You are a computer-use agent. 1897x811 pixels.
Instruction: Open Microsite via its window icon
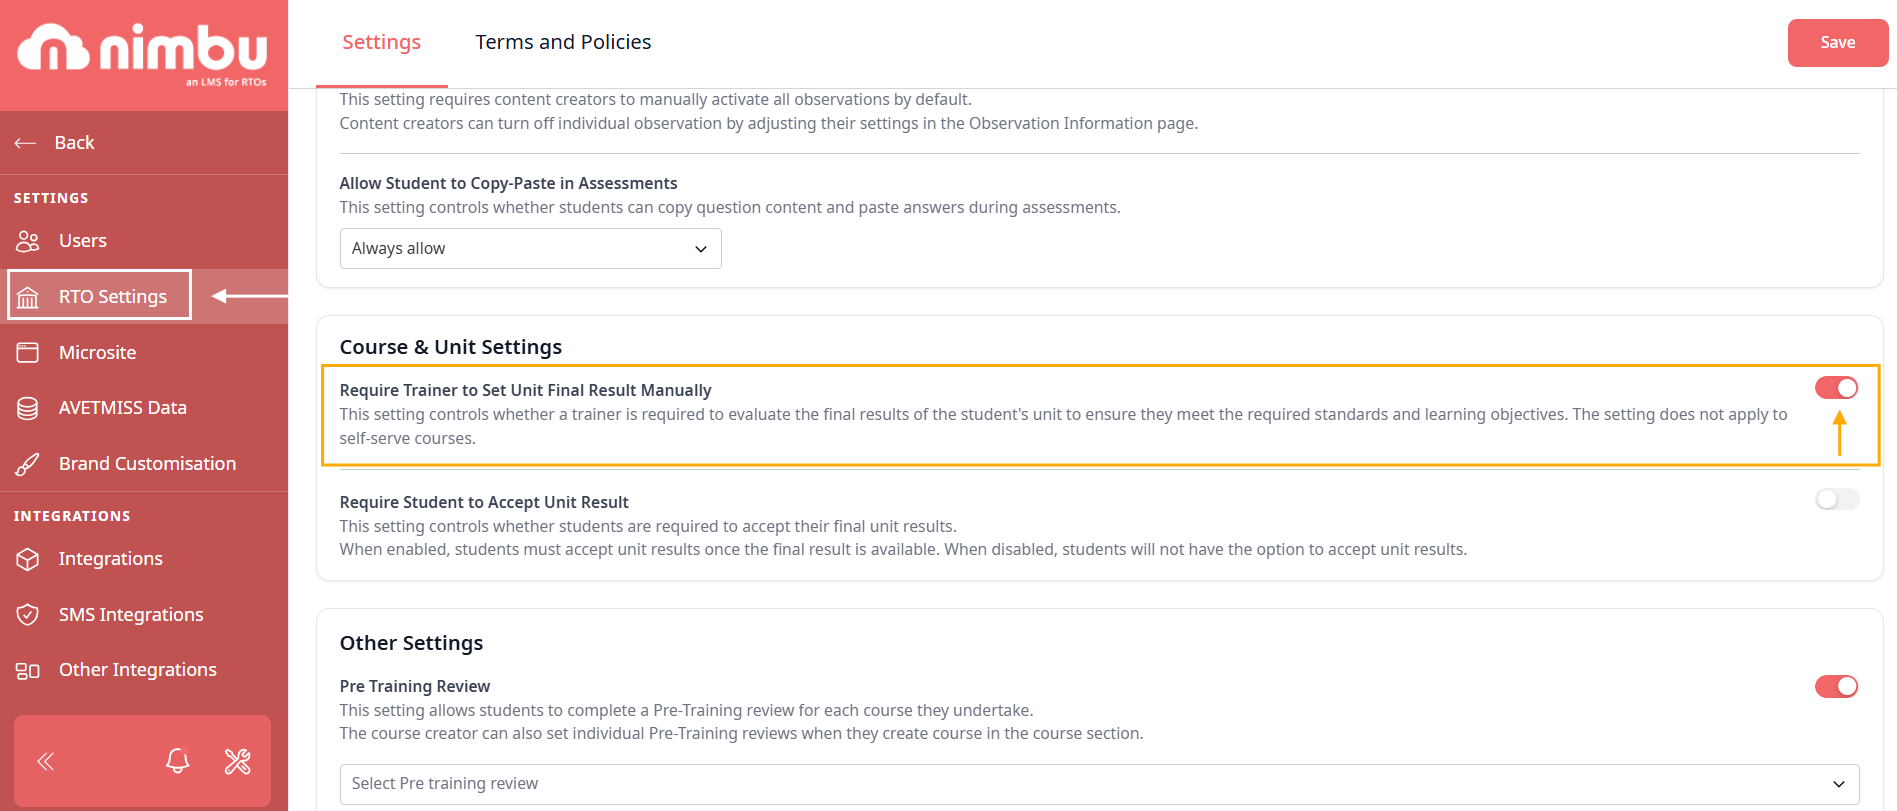pos(28,353)
